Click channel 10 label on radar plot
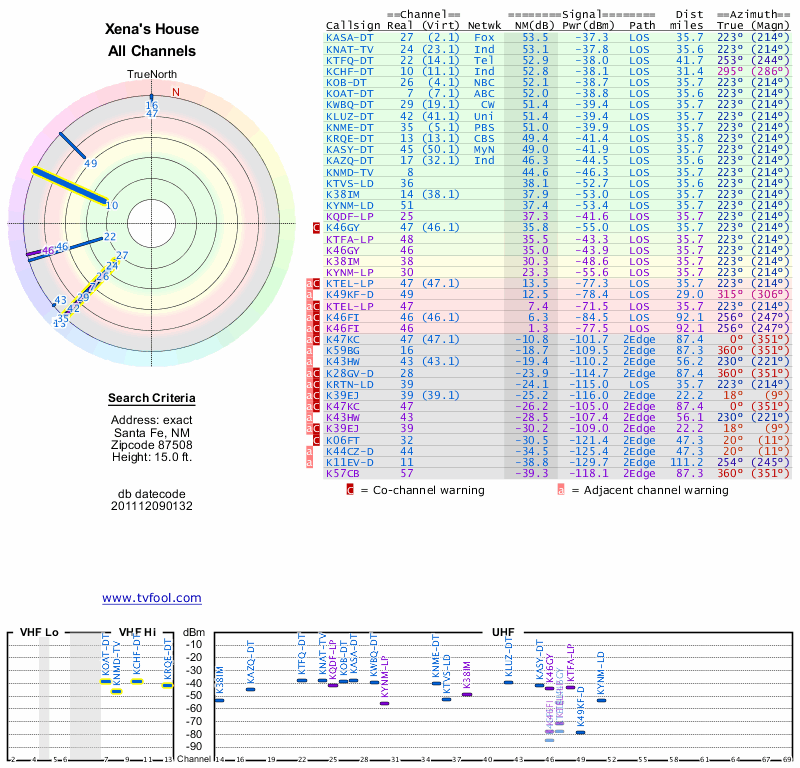Screen dimensions: 800x768 [x=112, y=205]
